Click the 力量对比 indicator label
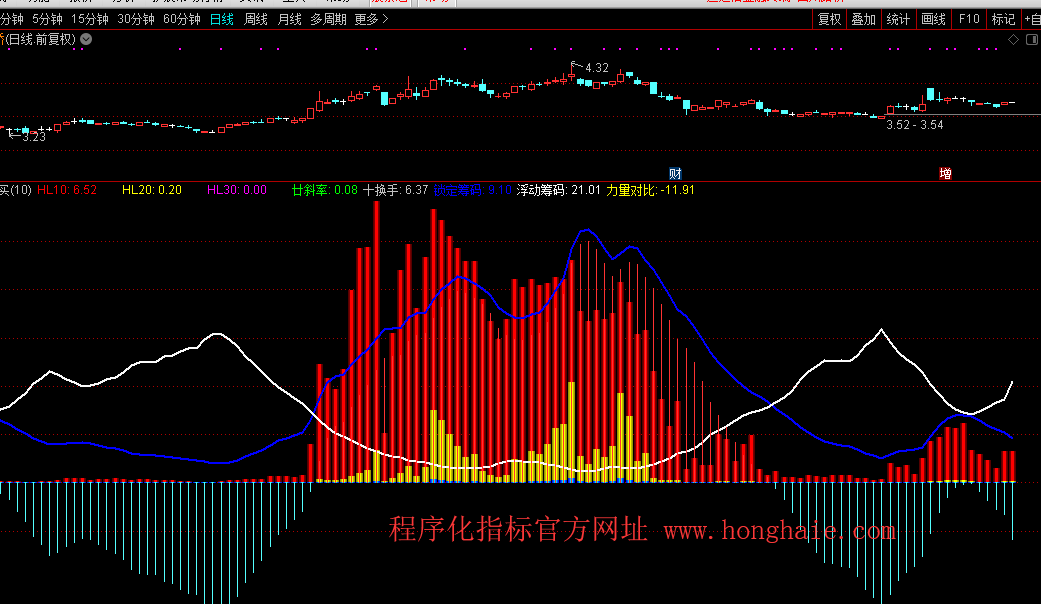 click(650, 189)
